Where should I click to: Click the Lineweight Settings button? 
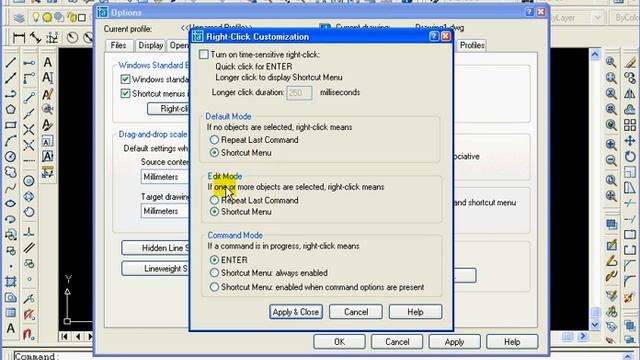[x=156, y=269]
